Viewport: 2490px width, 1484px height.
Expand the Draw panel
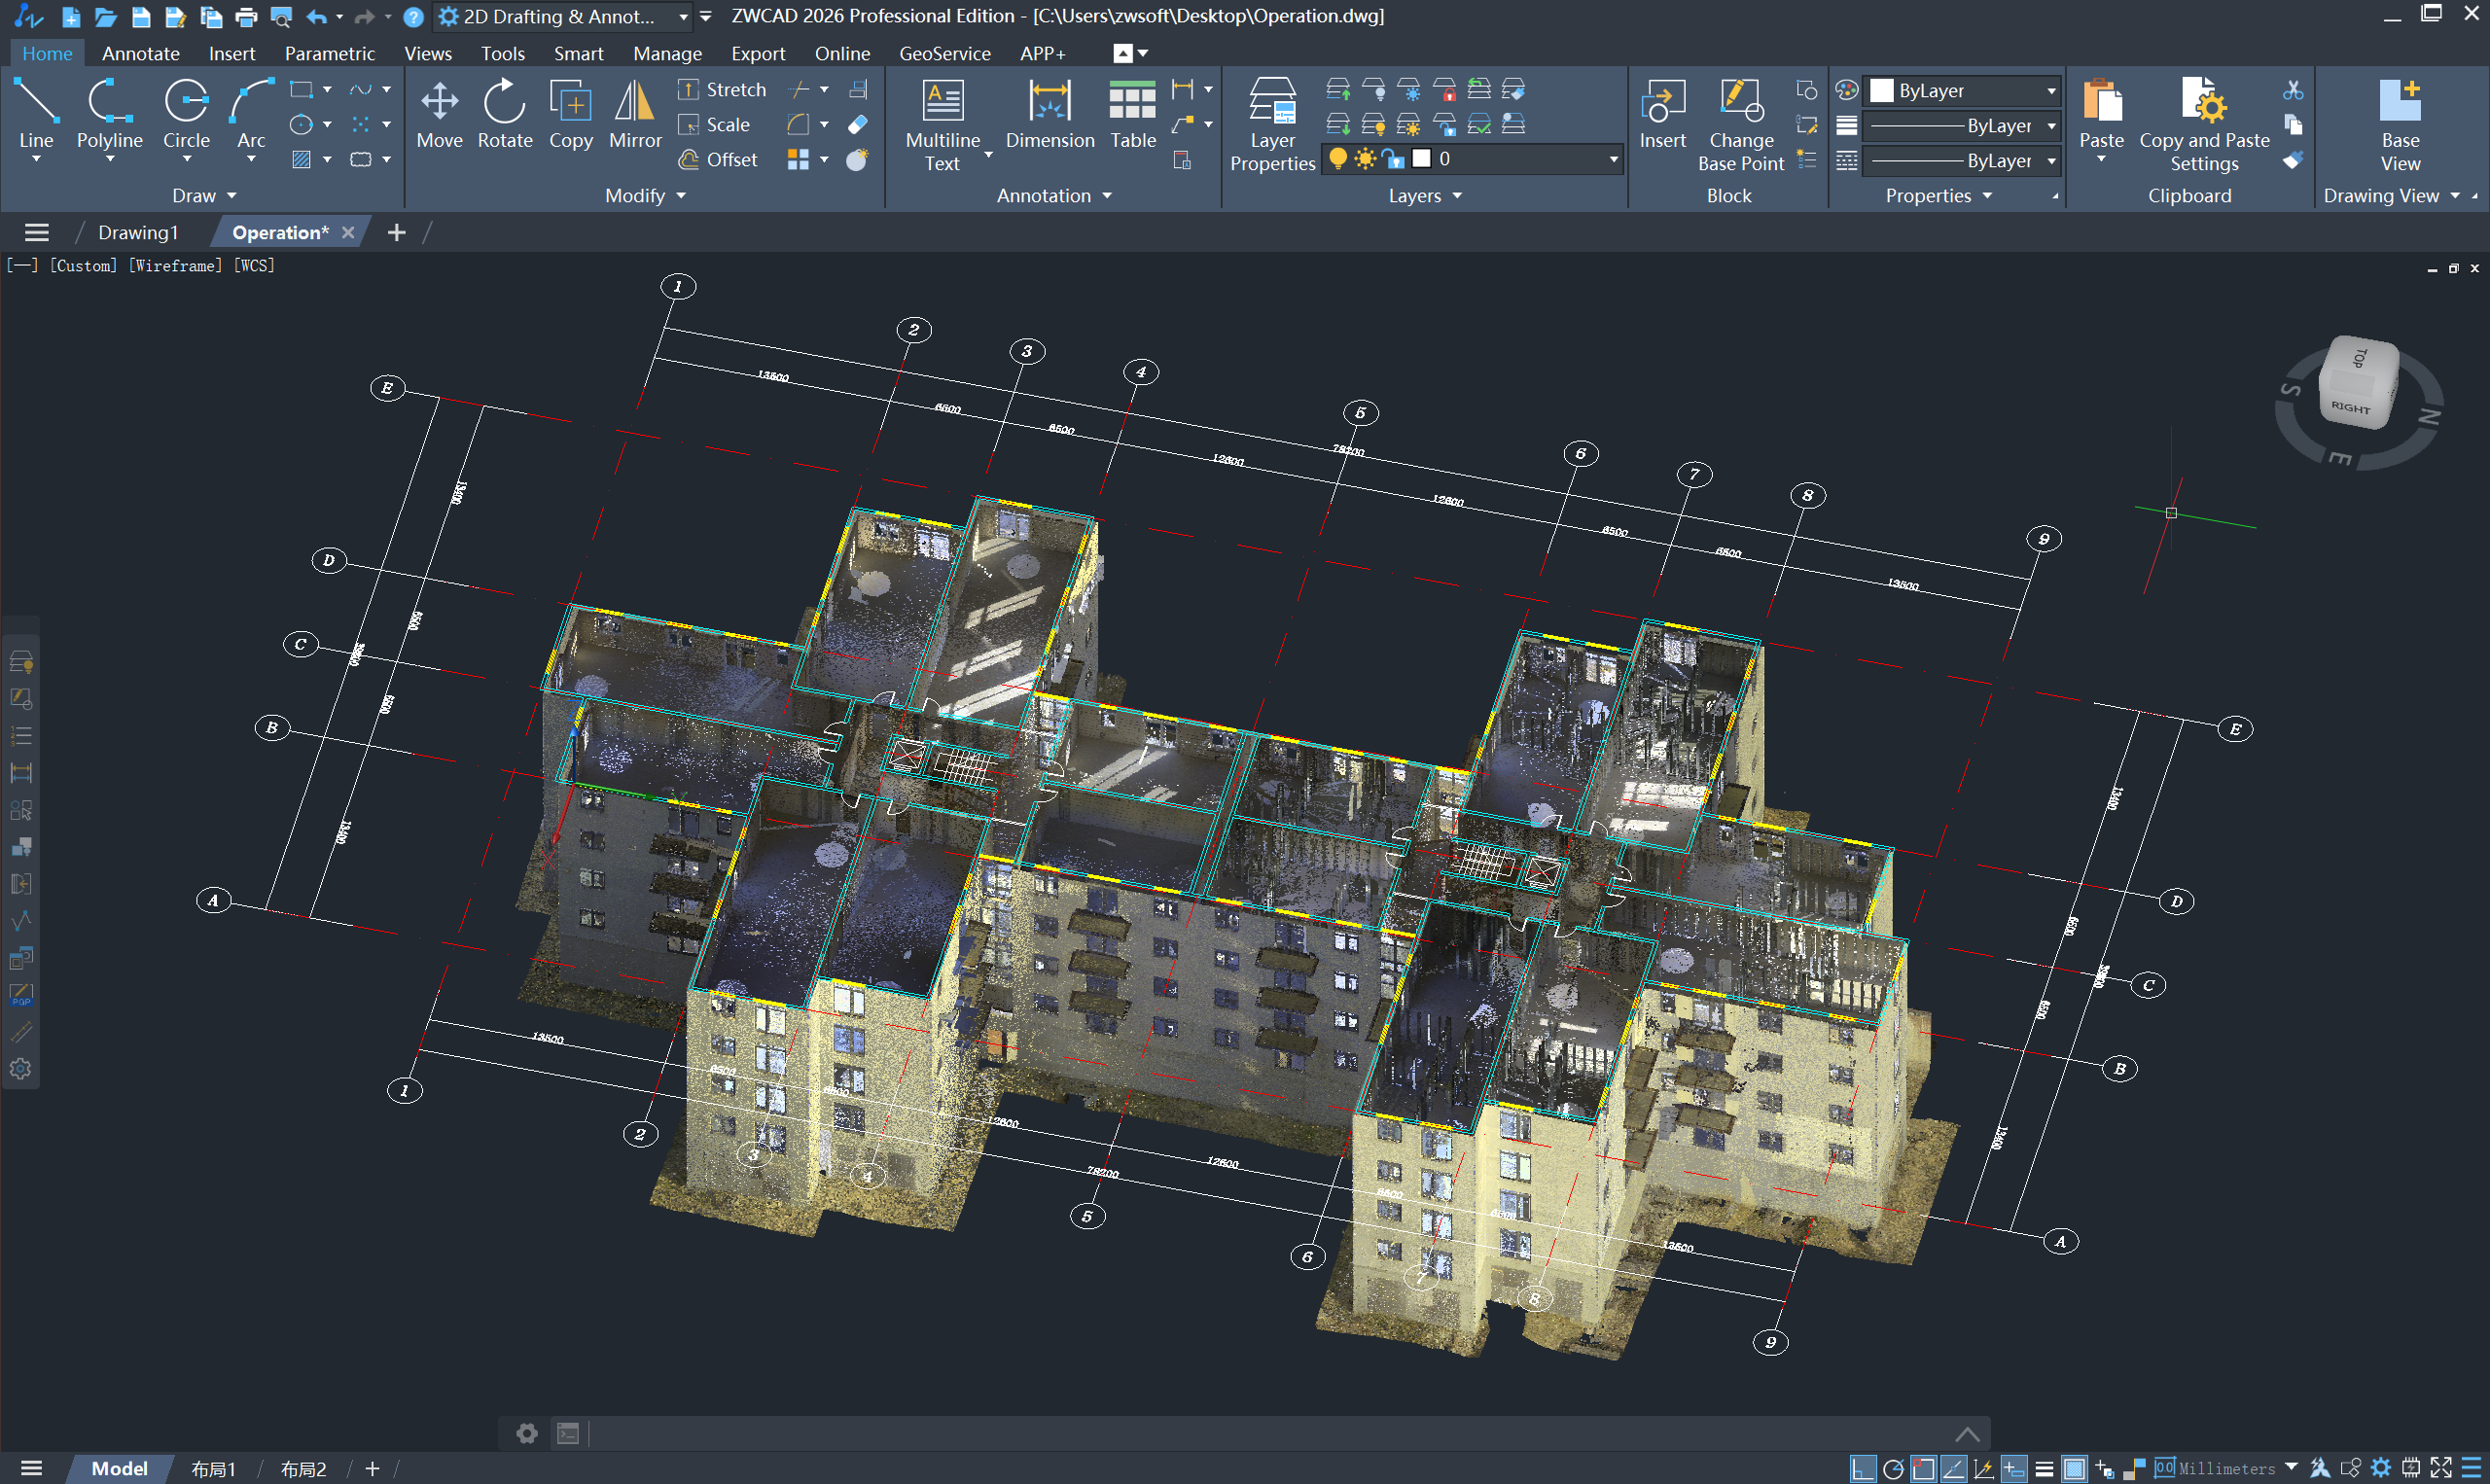click(x=204, y=196)
